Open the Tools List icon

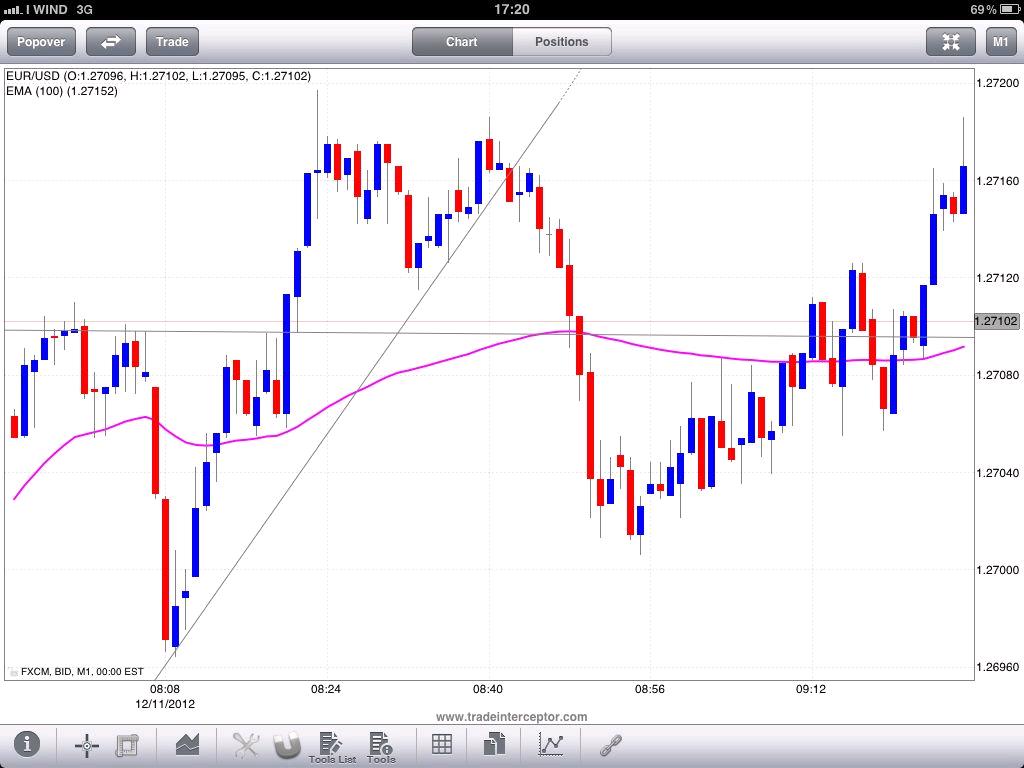pos(332,747)
